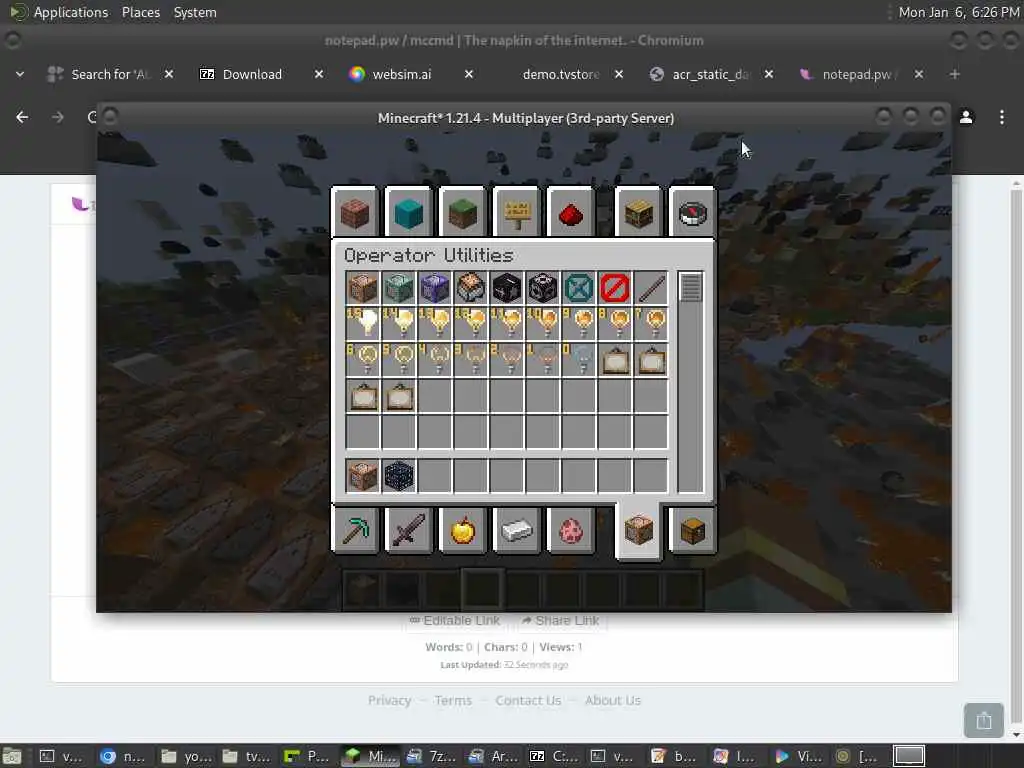Click the dark starry block in hotbar row
The image size is (1024, 768).
pyautogui.click(x=398, y=475)
